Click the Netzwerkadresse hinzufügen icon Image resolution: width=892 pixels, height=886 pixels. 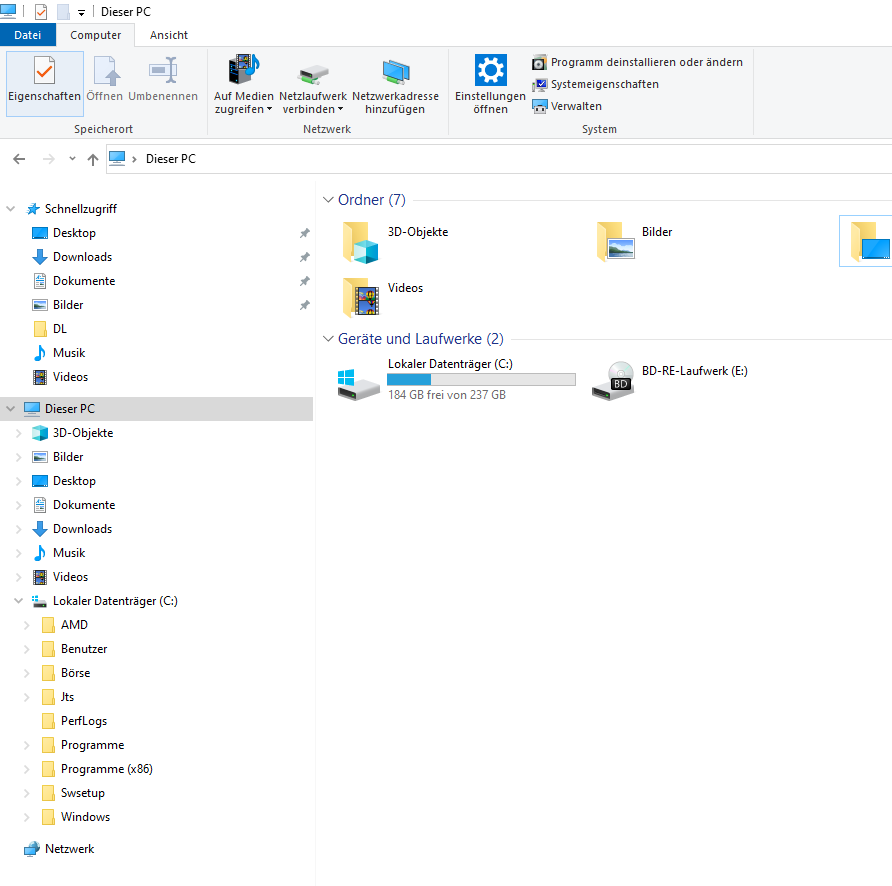tap(396, 83)
